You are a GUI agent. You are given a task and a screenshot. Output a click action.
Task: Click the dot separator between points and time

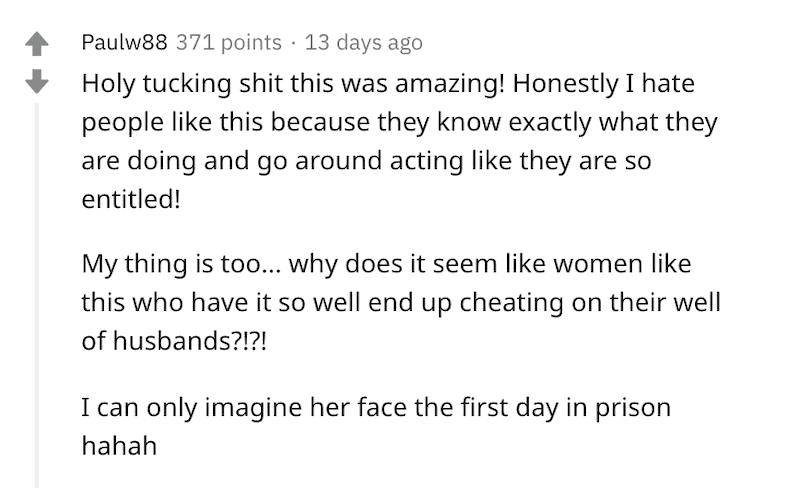293,43
